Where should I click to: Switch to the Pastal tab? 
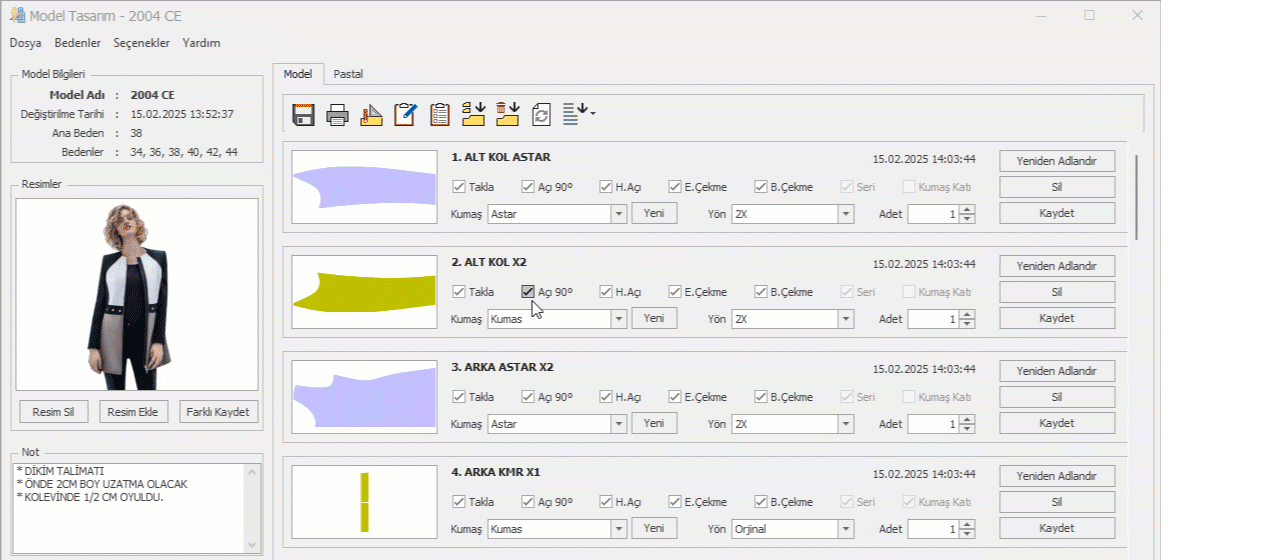click(348, 74)
